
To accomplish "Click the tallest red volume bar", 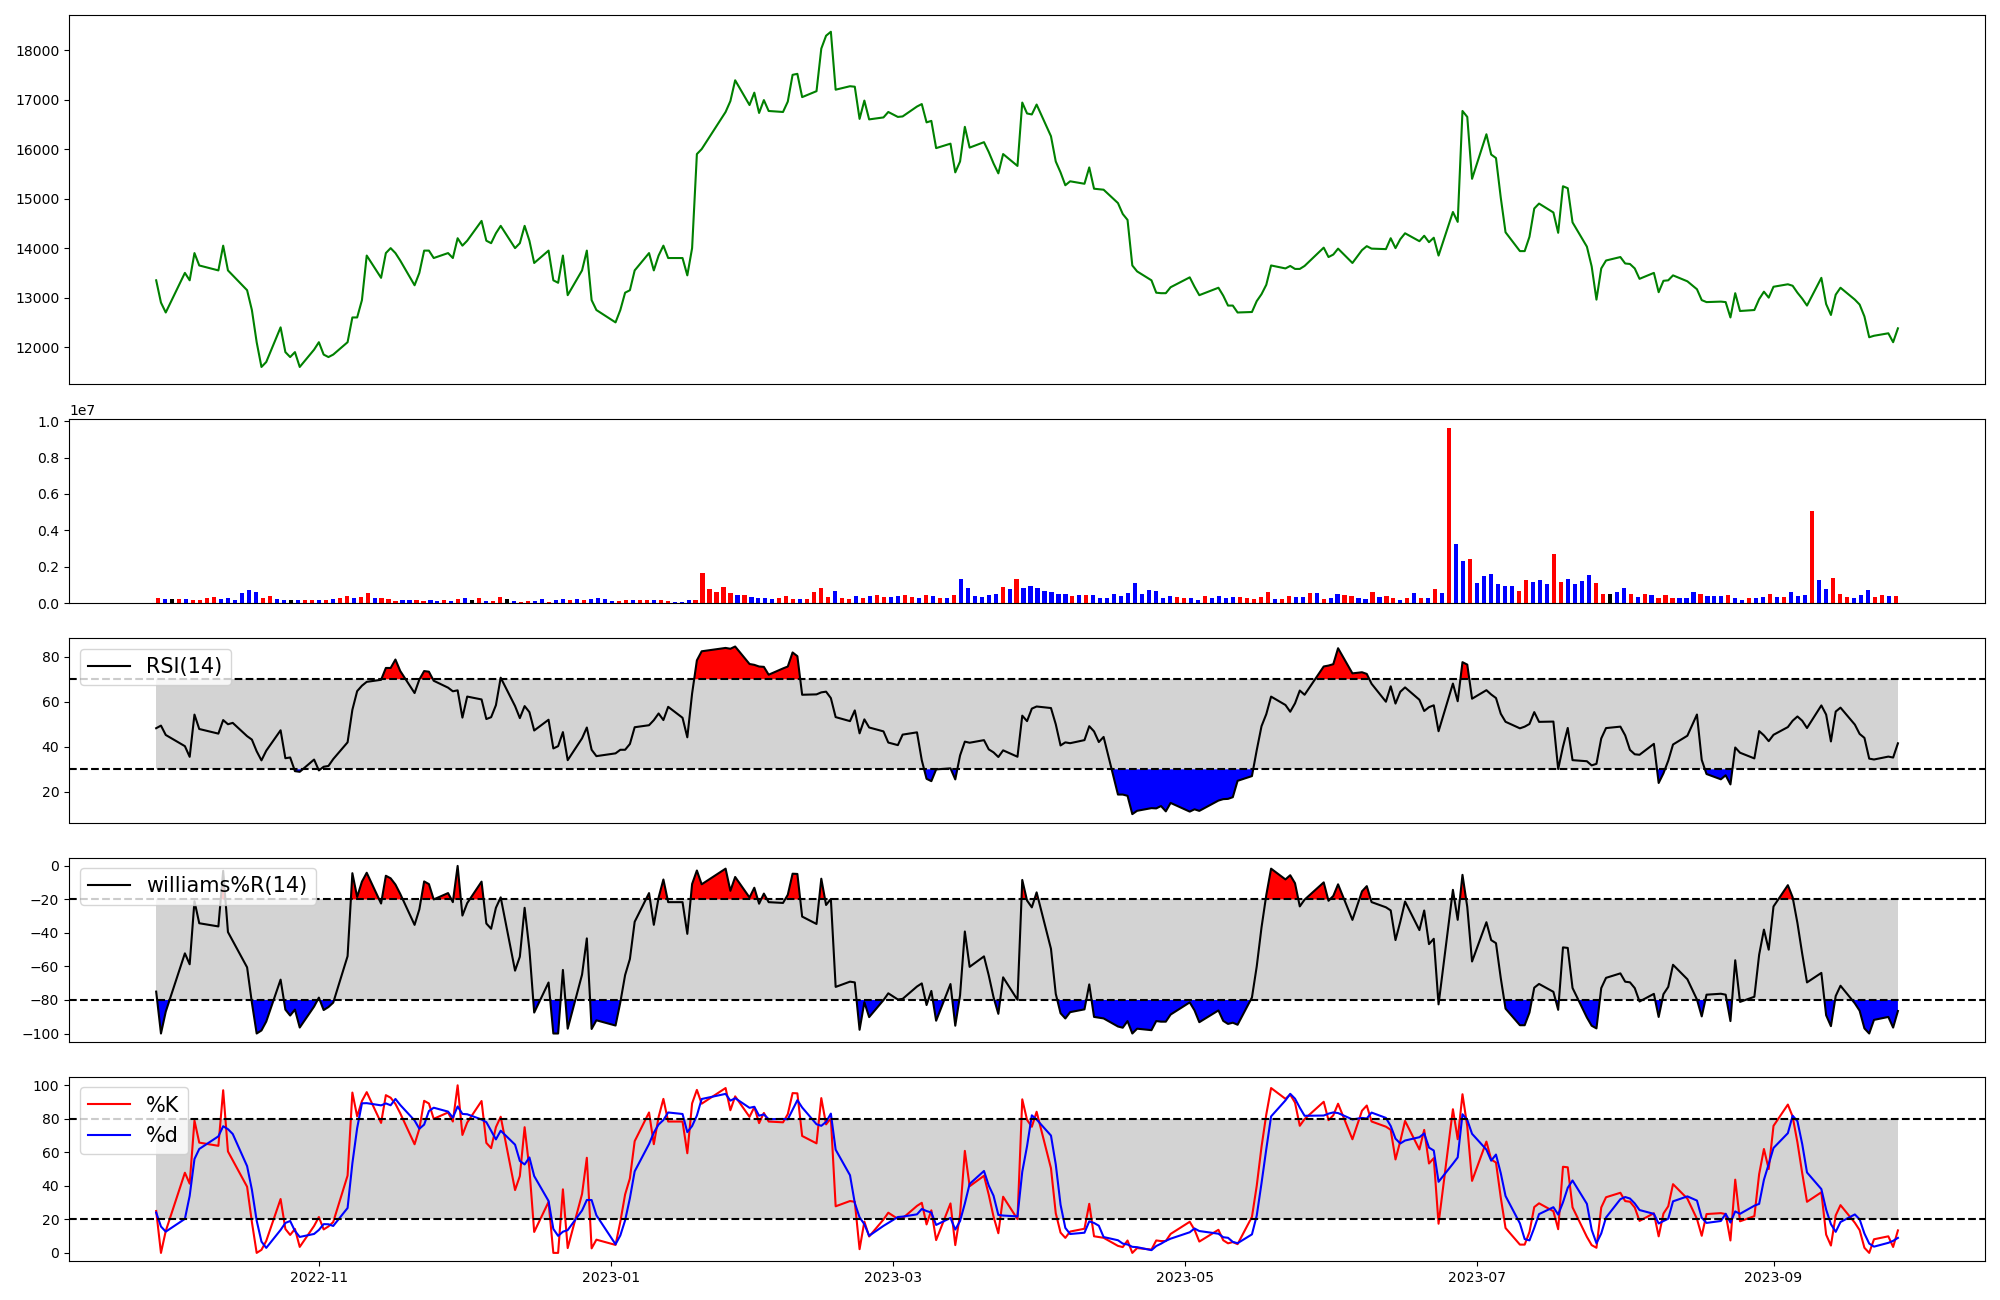I will pos(1449,515).
